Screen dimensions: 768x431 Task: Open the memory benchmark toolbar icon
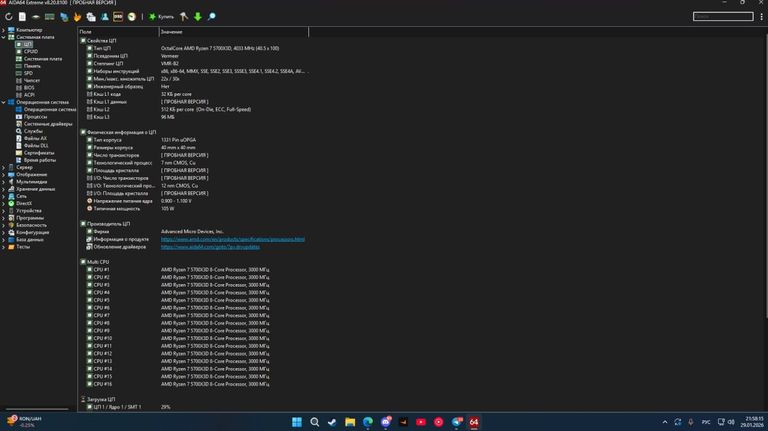49,17
